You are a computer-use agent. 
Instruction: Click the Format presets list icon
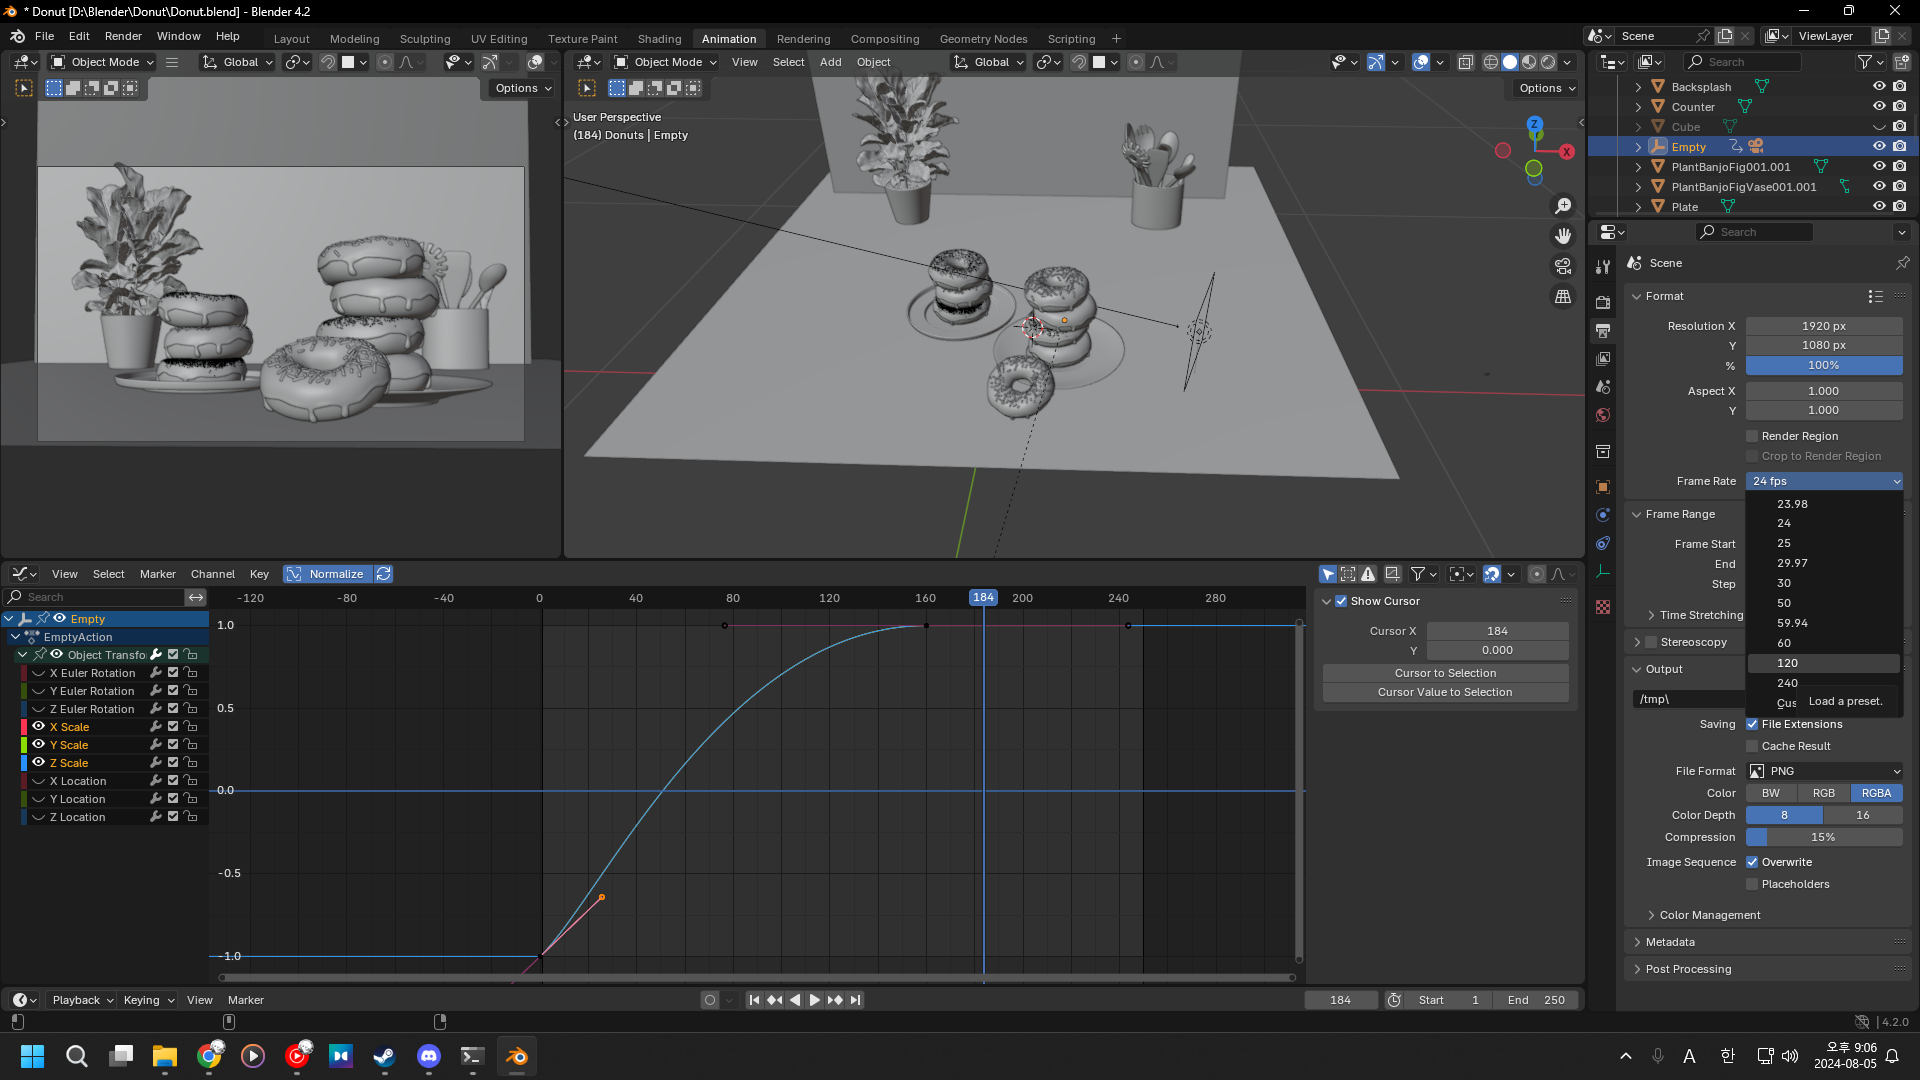coord(1875,296)
